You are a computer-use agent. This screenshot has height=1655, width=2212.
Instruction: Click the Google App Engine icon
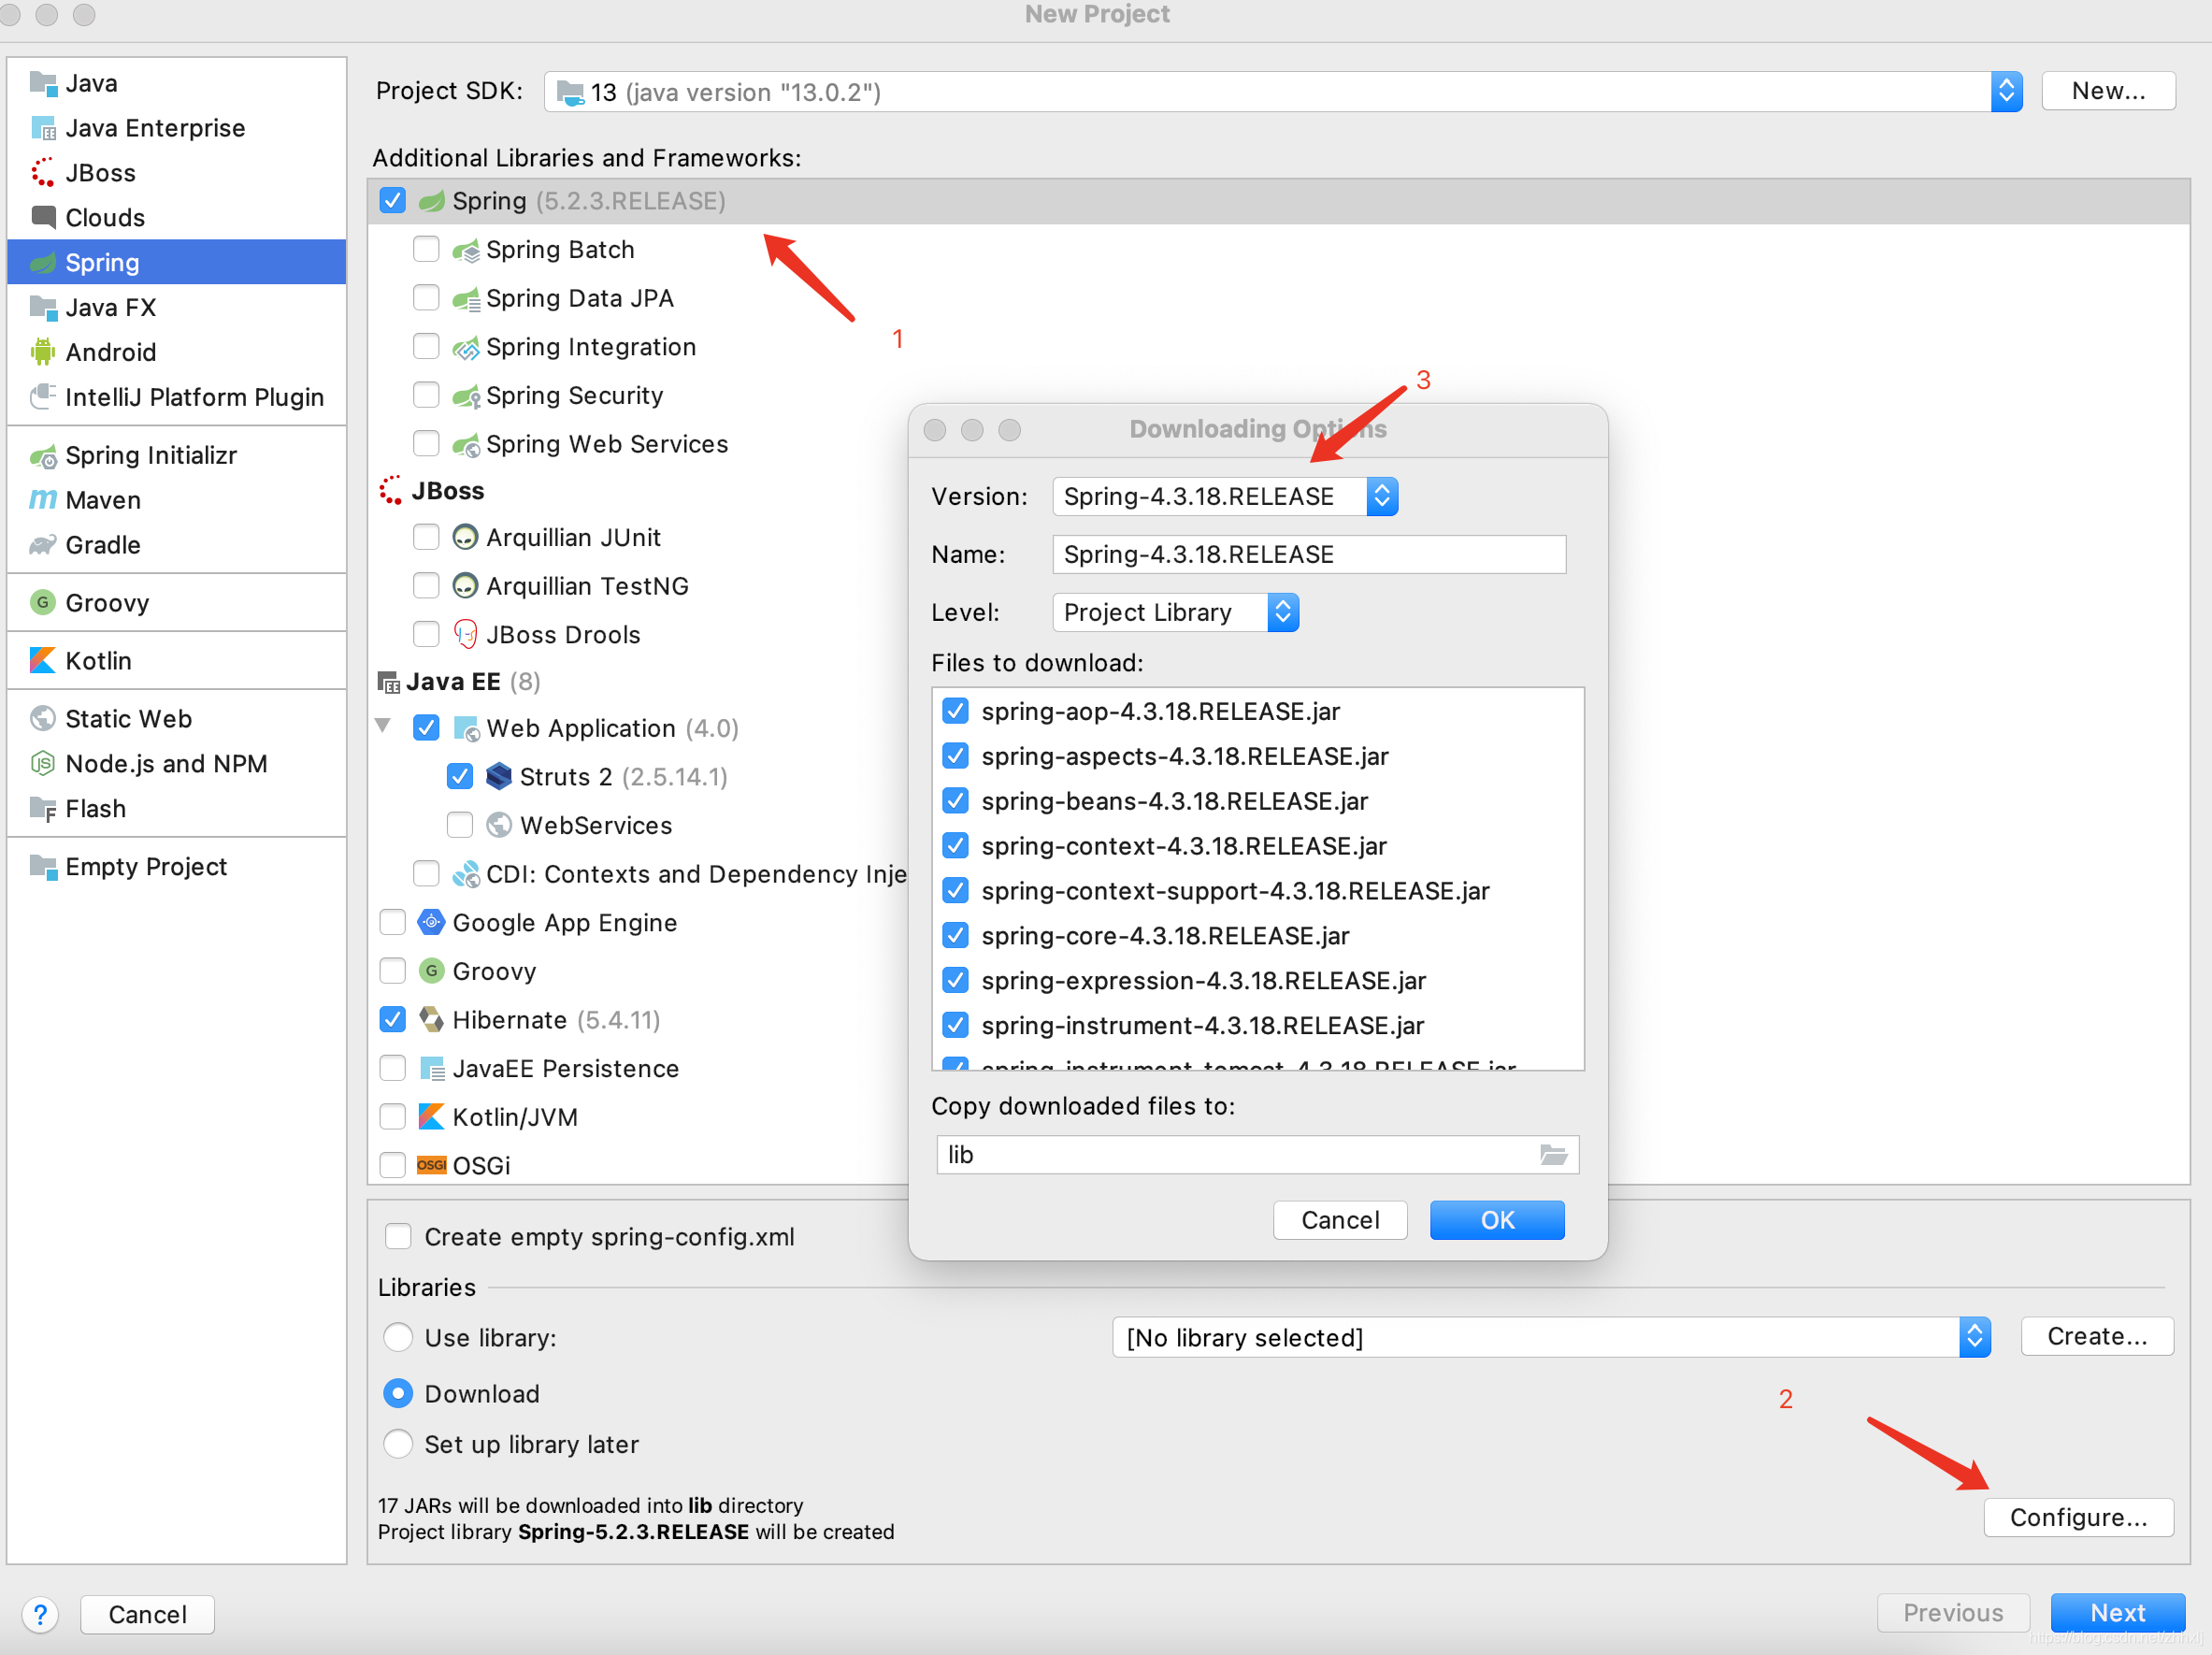point(431,923)
